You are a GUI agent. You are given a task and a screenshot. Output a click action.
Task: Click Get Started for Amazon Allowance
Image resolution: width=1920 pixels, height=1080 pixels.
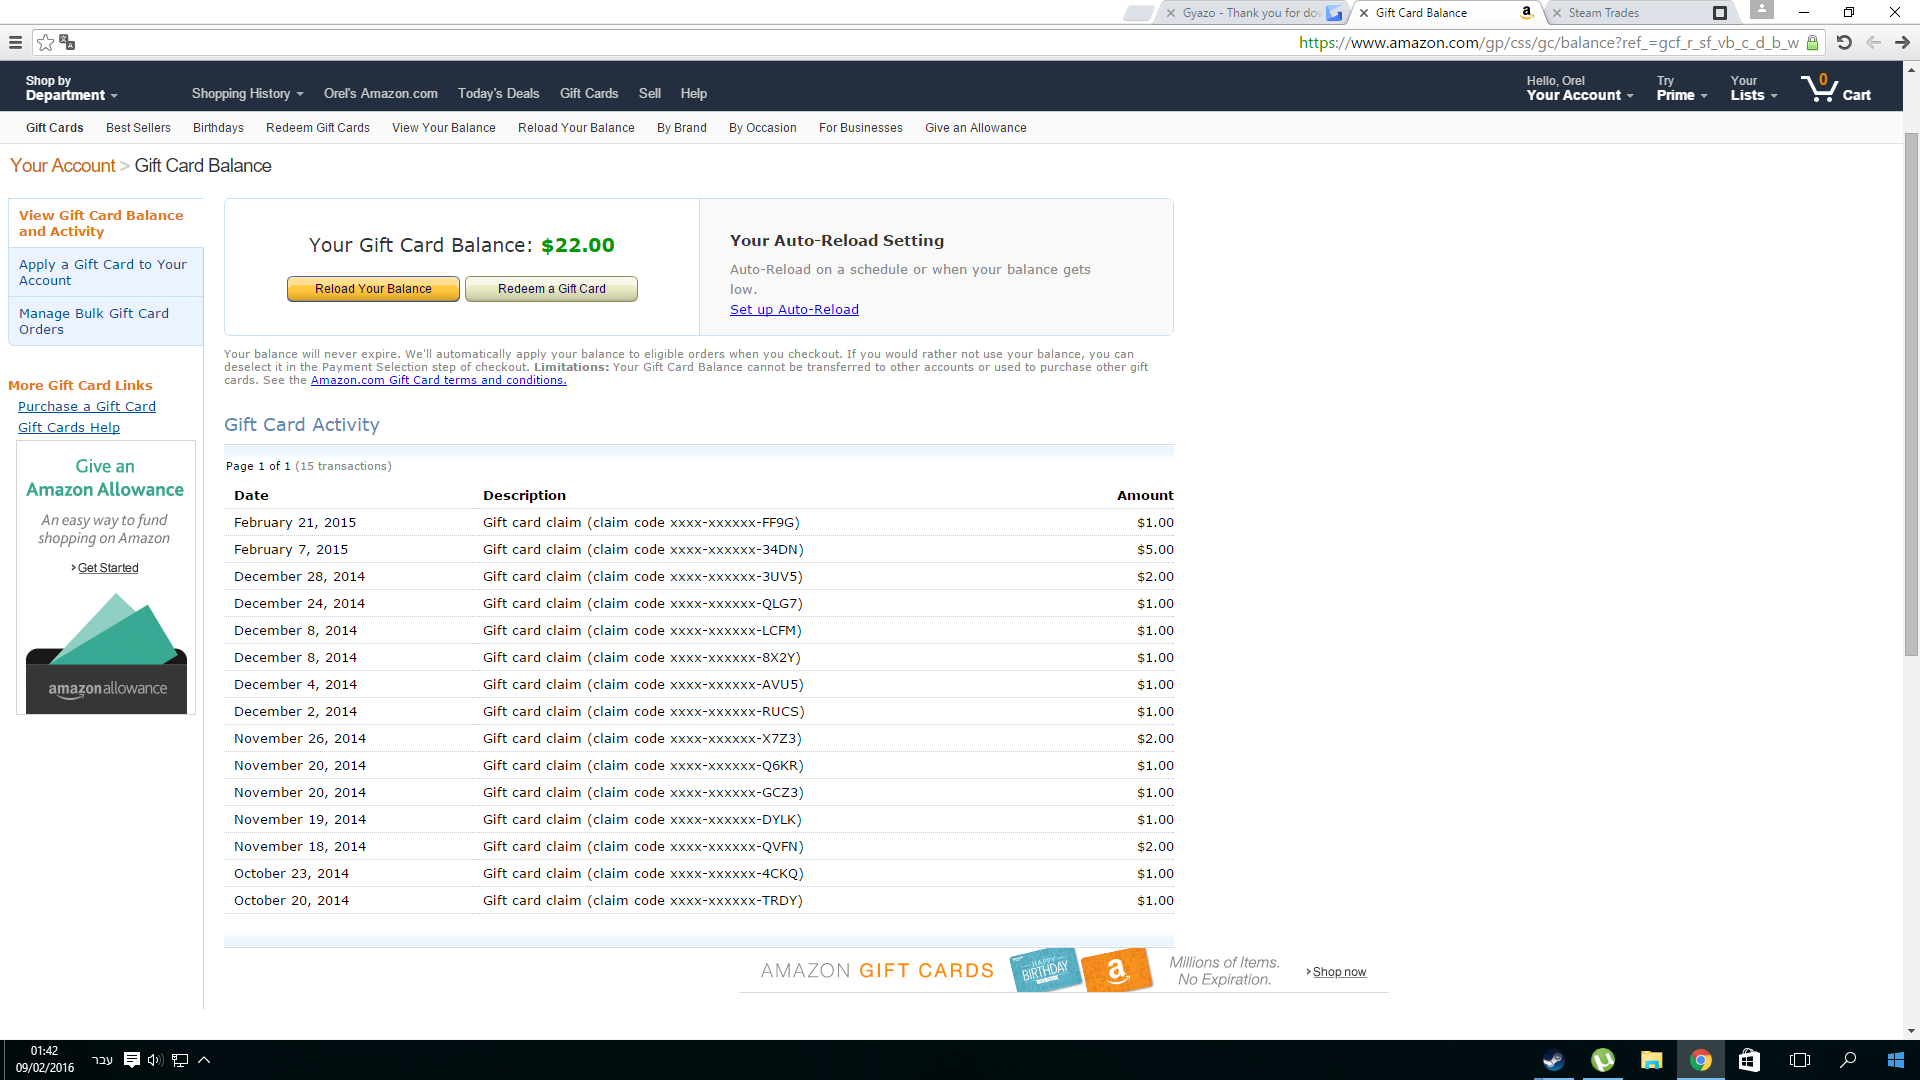coord(107,568)
